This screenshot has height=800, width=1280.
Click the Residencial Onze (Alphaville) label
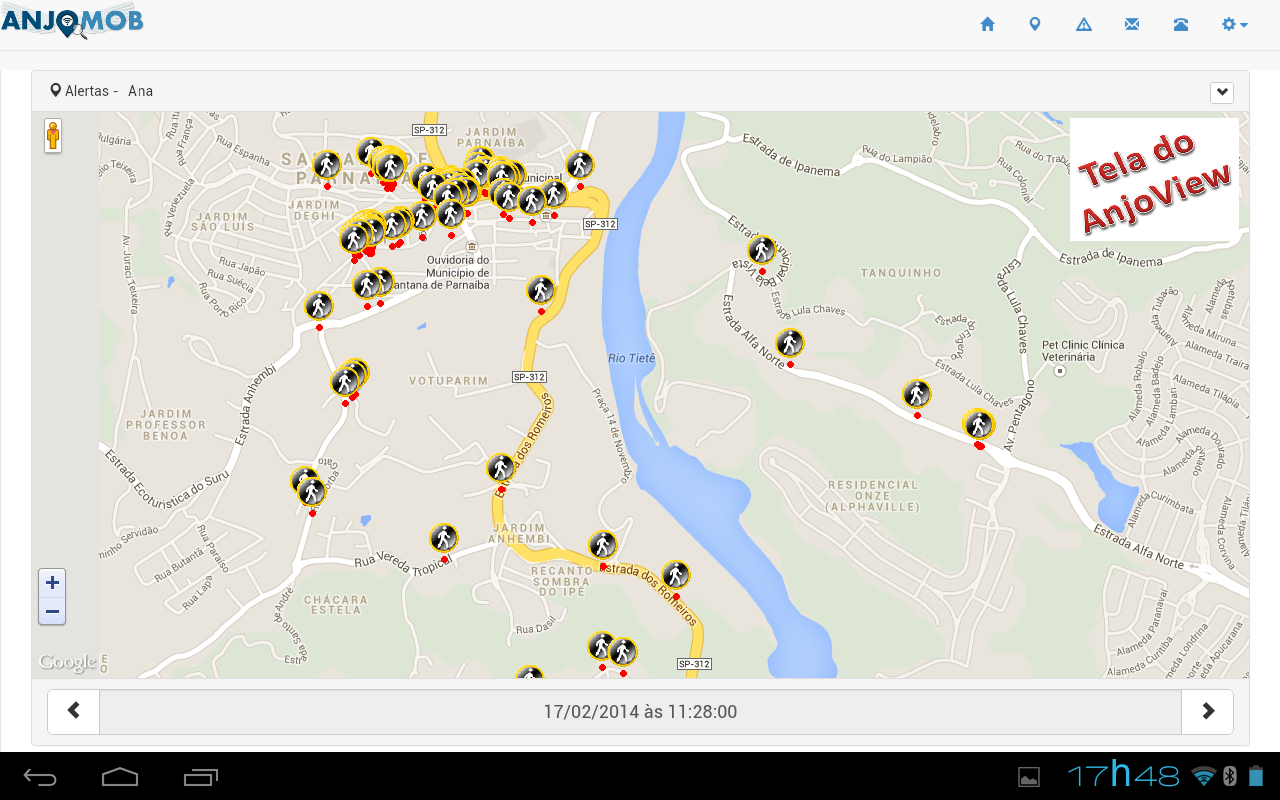point(873,496)
